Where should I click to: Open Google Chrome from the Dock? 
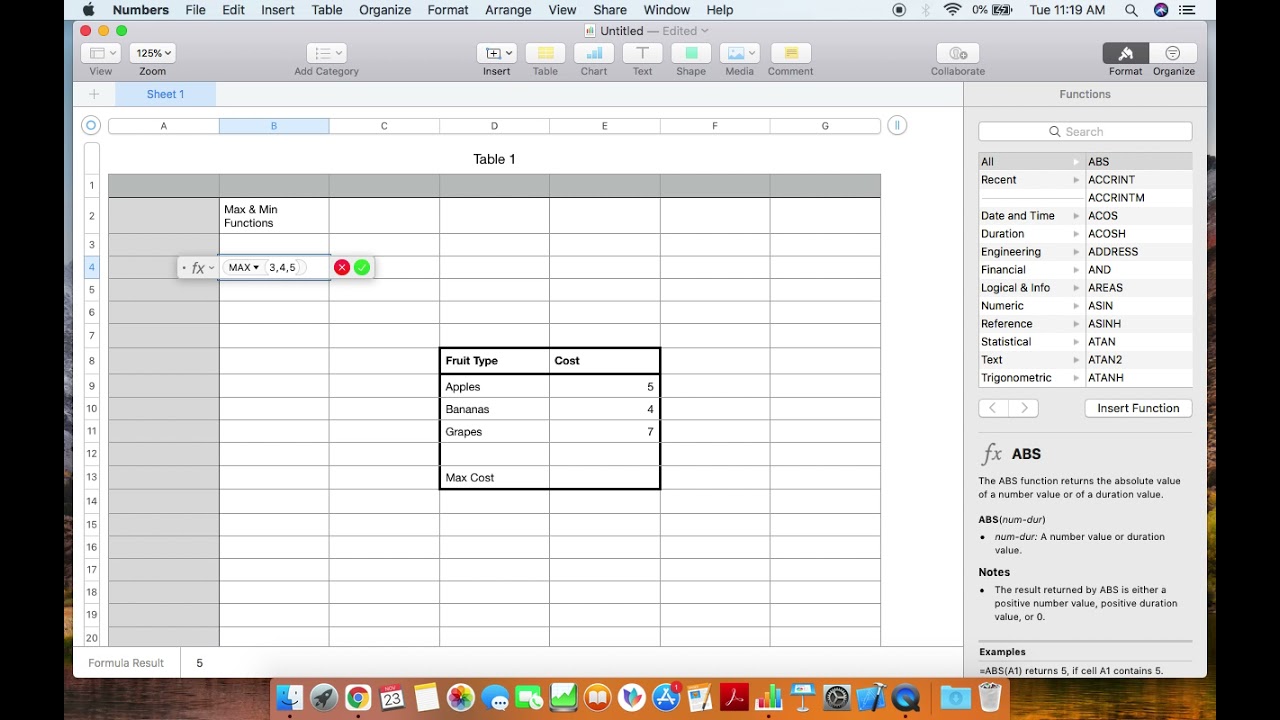pos(358,697)
